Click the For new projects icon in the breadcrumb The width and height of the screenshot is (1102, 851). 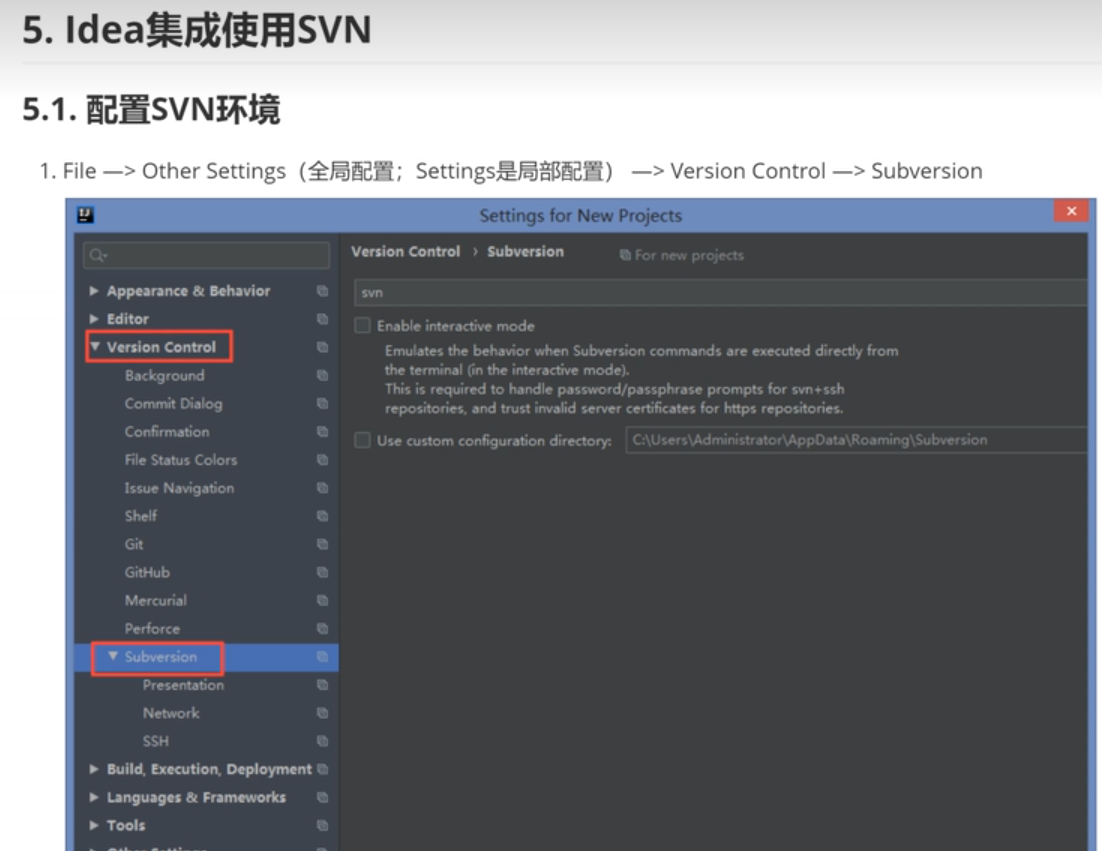[x=625, y=255]
